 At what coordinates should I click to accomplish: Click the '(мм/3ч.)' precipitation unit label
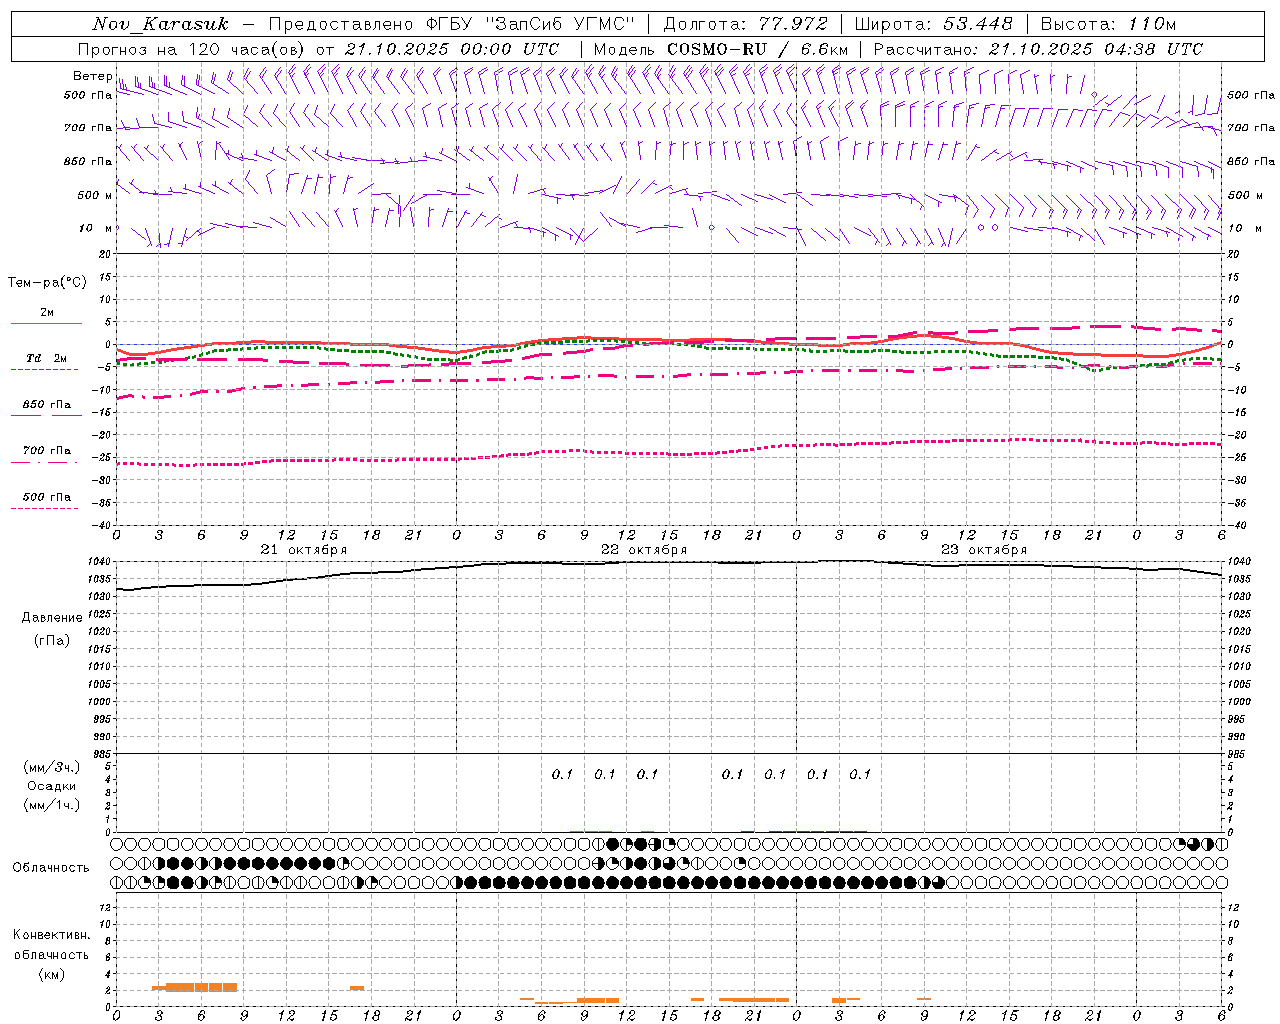(x=52, y=767)
